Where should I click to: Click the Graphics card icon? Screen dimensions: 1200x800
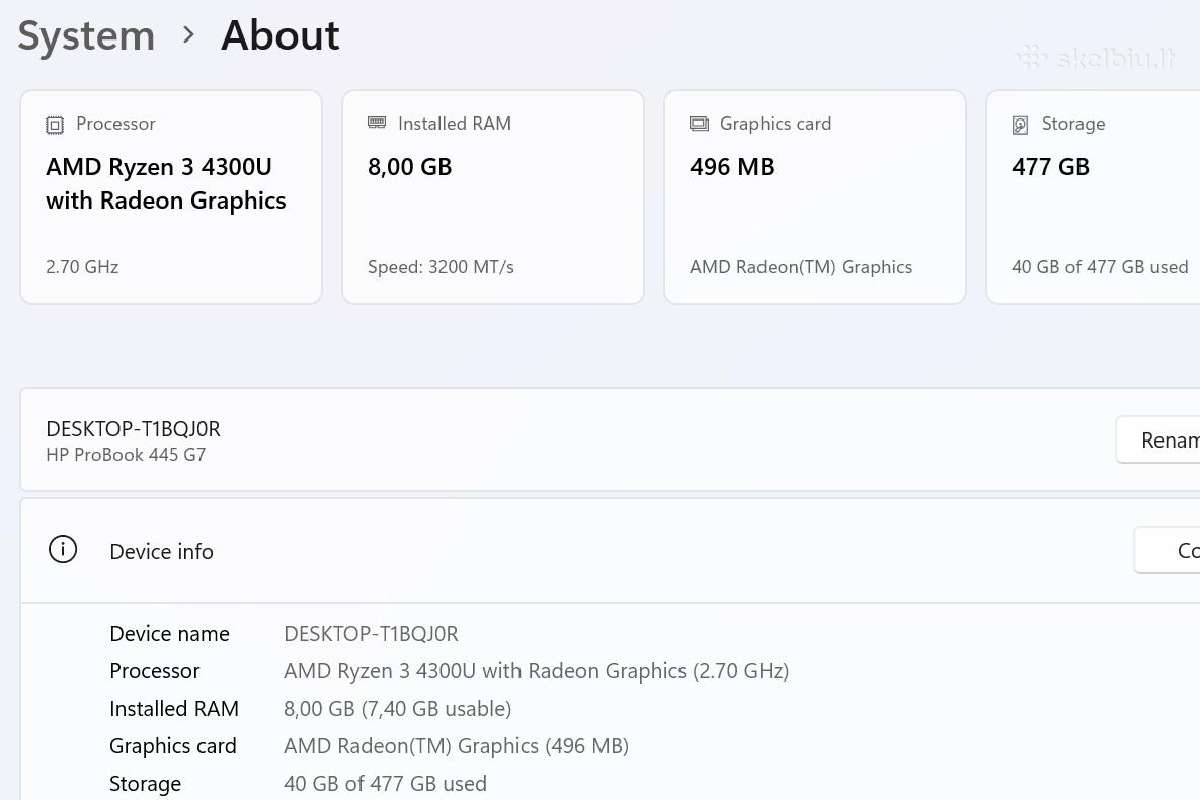(699, 124)
